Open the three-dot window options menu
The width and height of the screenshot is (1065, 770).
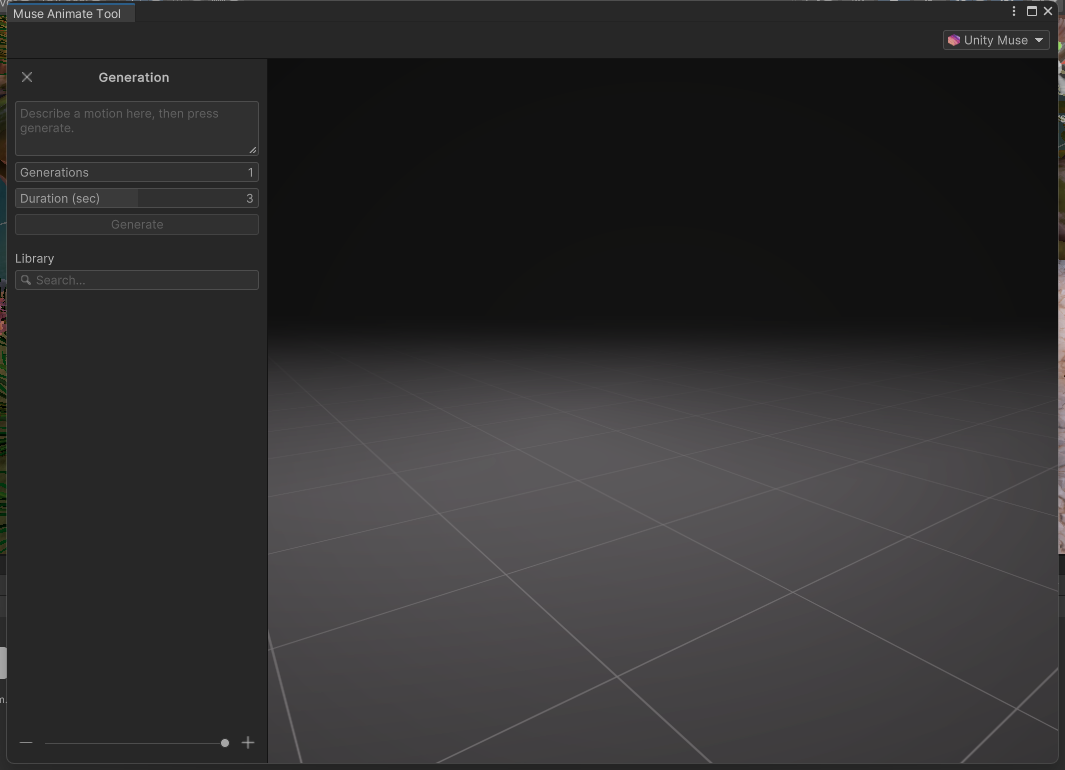click(x=1015, y=11)
